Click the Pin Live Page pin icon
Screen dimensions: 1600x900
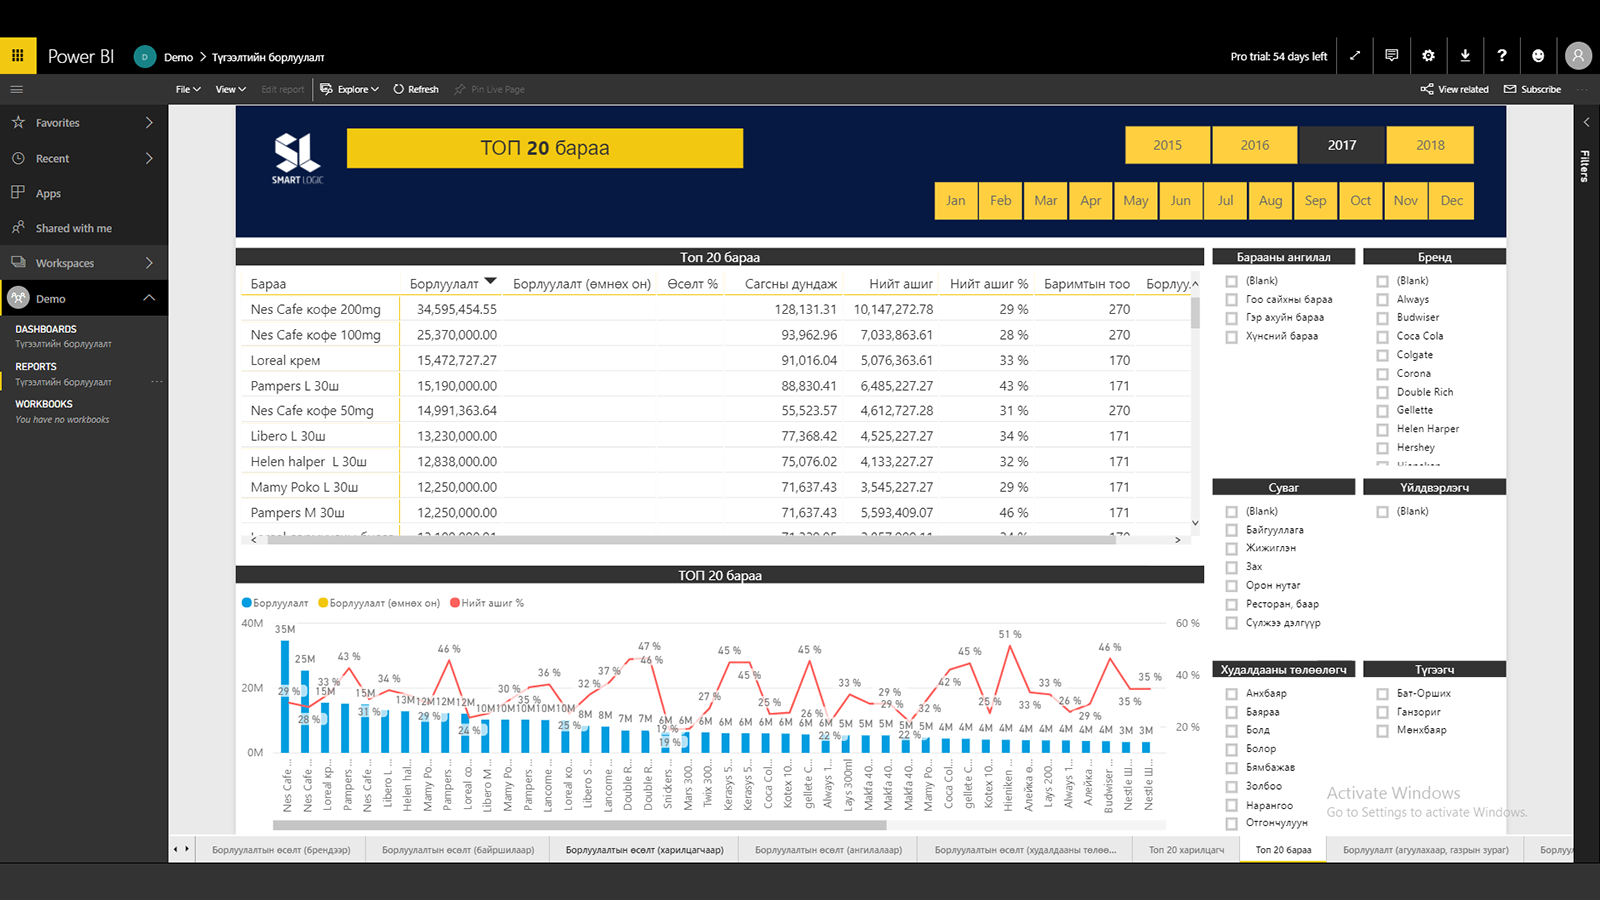[460, 89]
